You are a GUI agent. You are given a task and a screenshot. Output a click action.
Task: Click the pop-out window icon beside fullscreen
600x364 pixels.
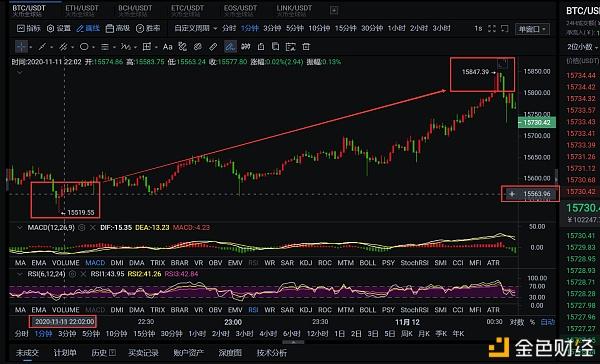505,28
